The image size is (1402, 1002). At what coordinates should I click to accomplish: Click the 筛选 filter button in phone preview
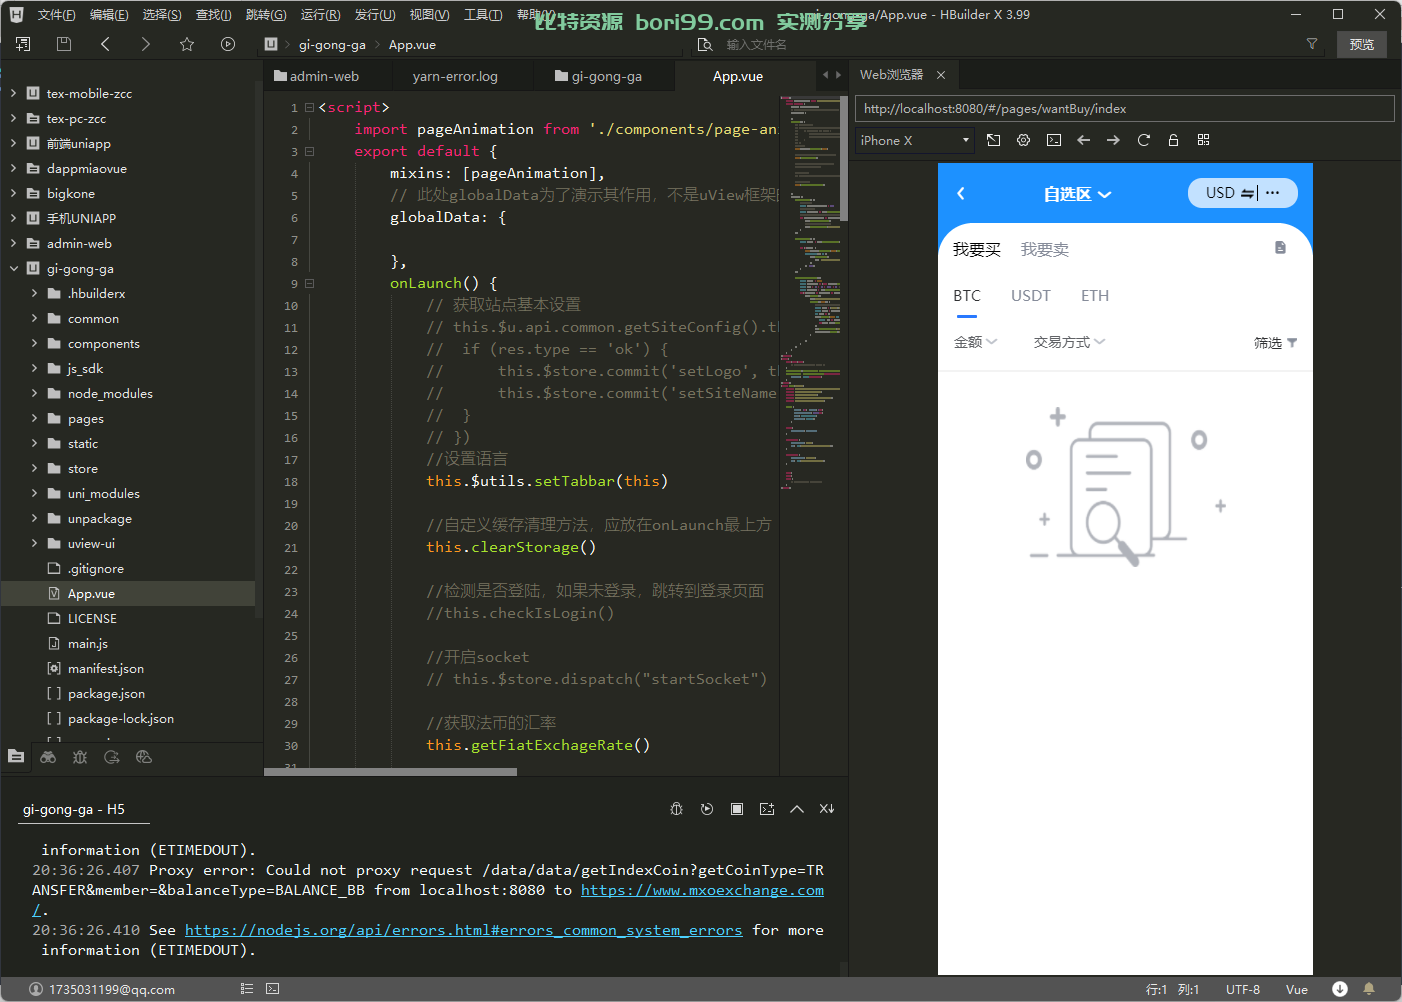coord(1276,343)
